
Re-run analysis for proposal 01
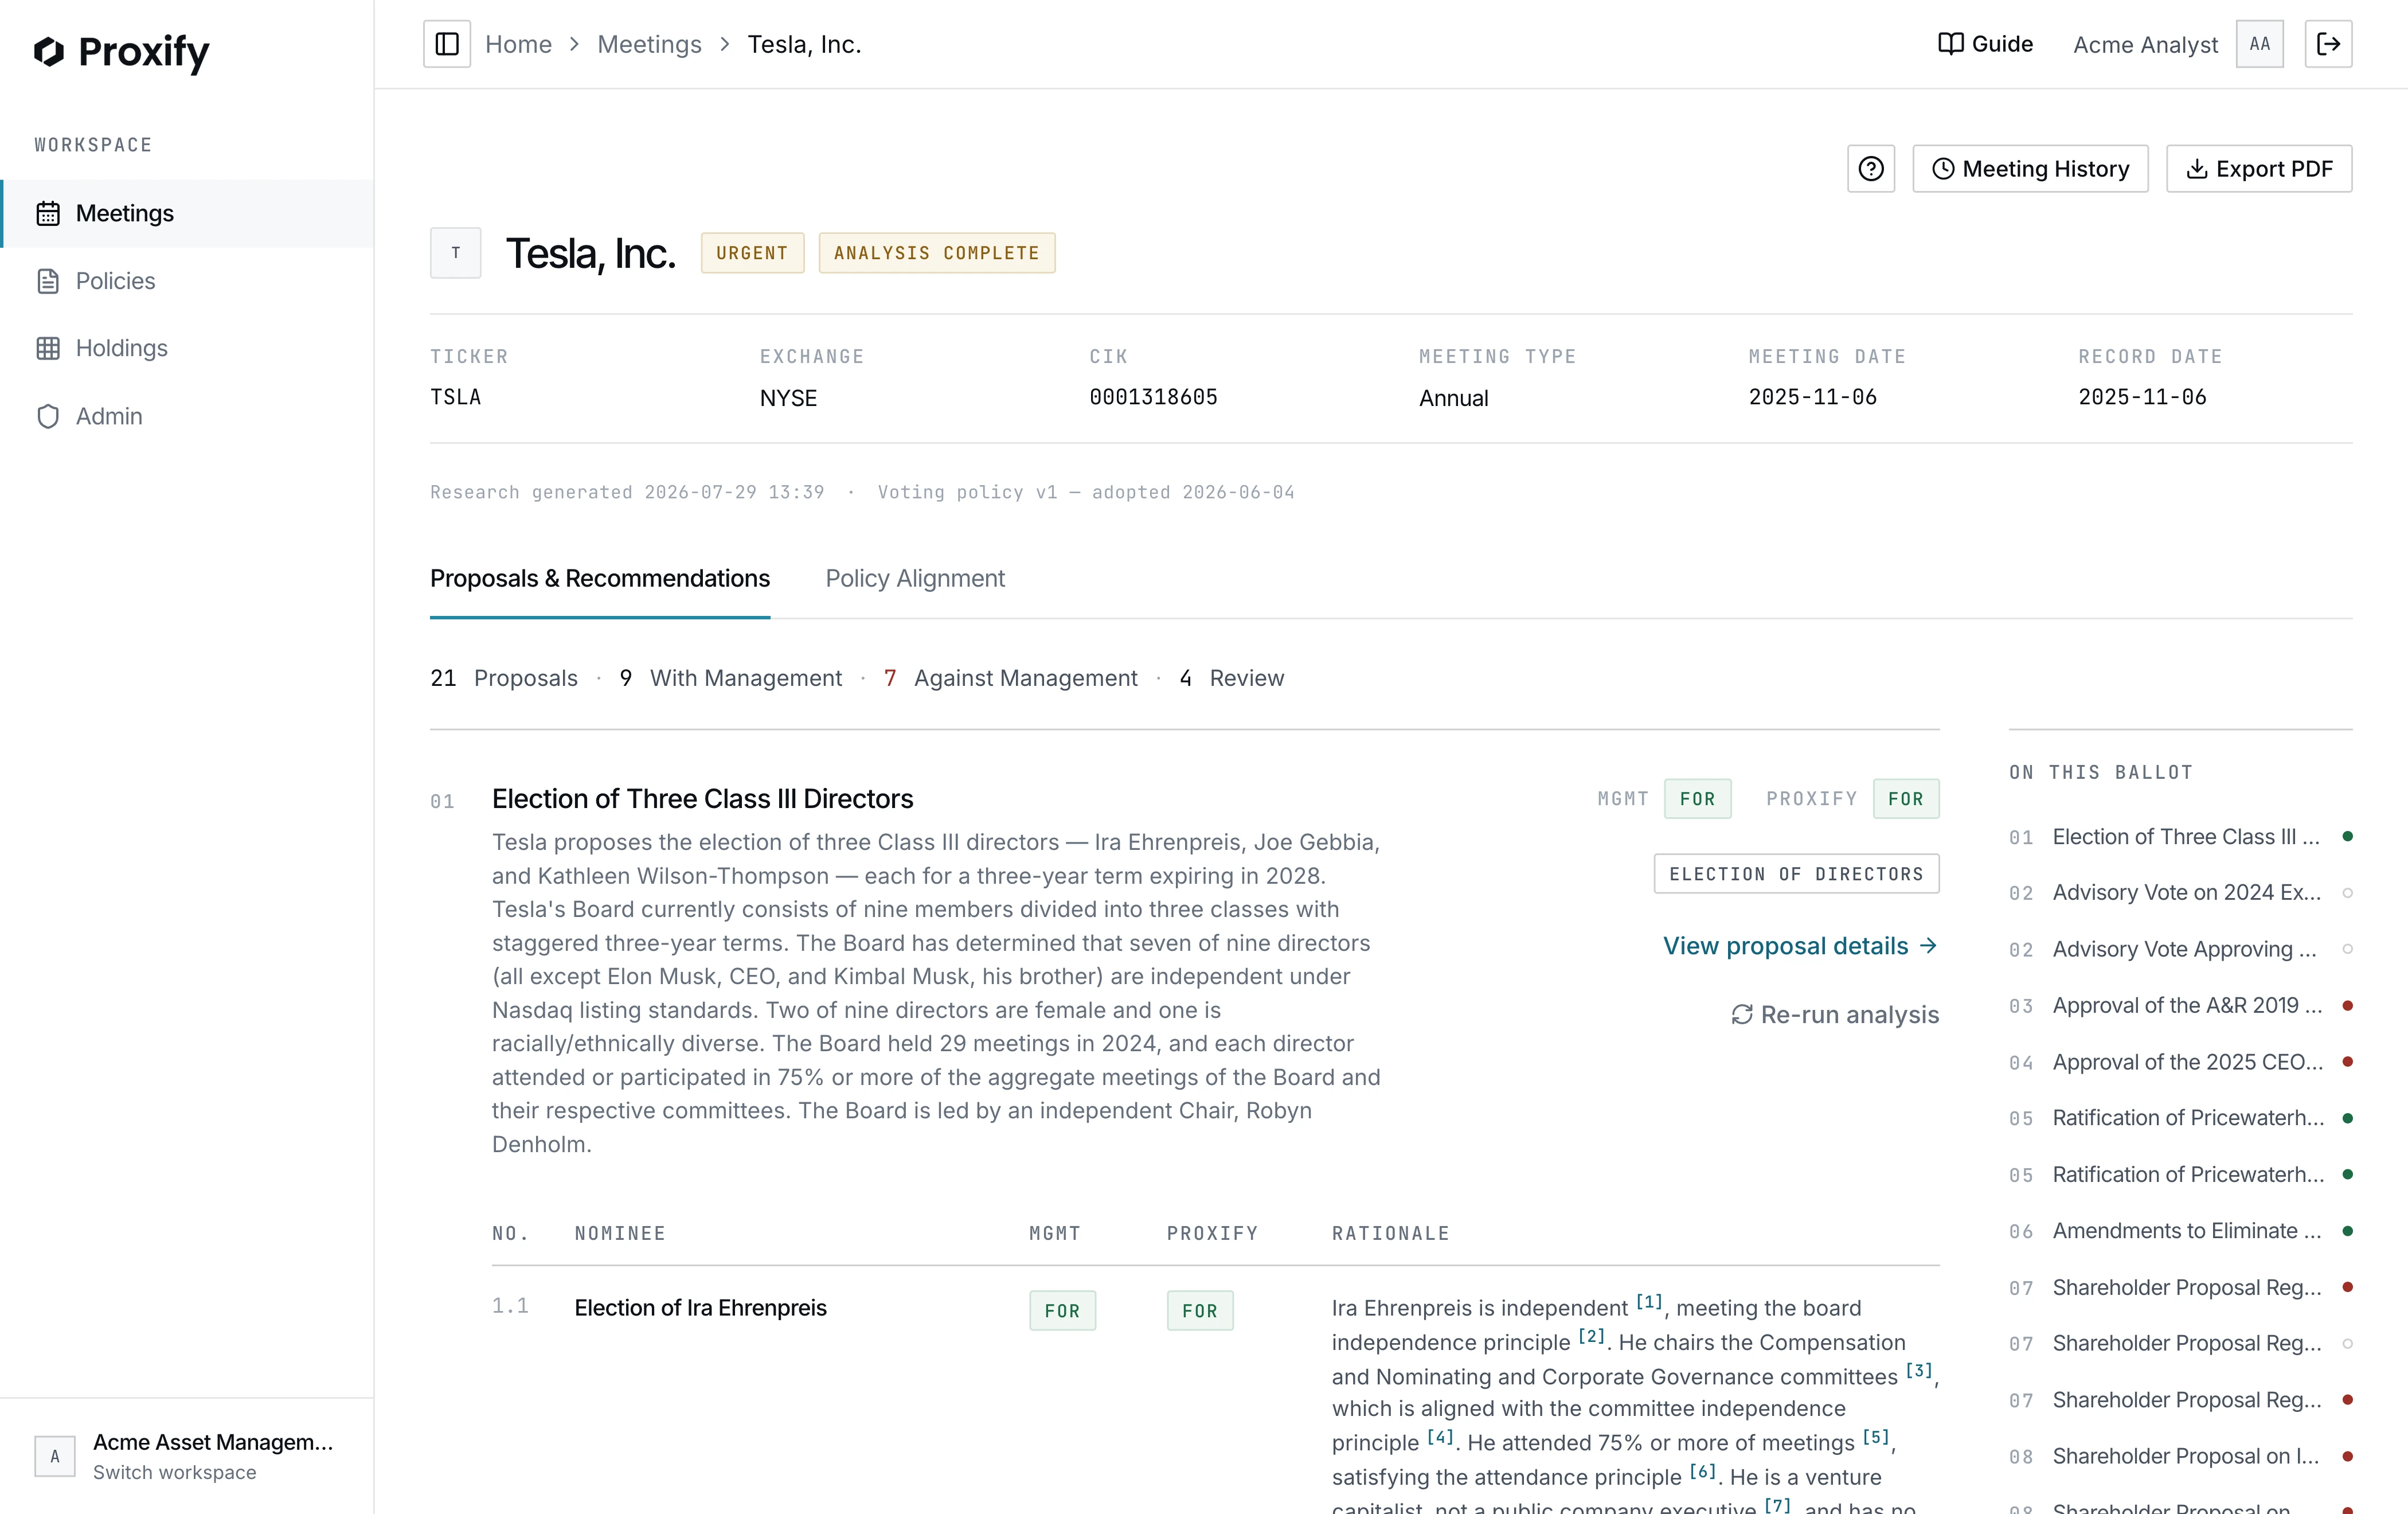click(1835, 1015)
